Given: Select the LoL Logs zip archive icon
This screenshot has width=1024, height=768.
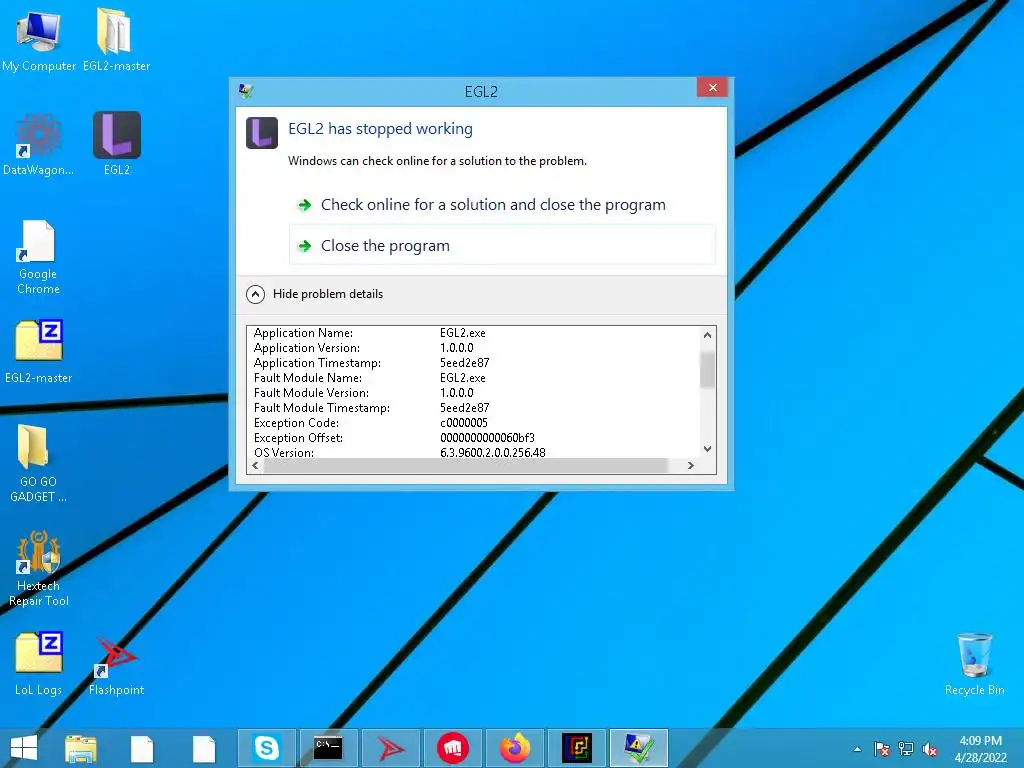Looking at the screenshot, I should pos(39,664).
